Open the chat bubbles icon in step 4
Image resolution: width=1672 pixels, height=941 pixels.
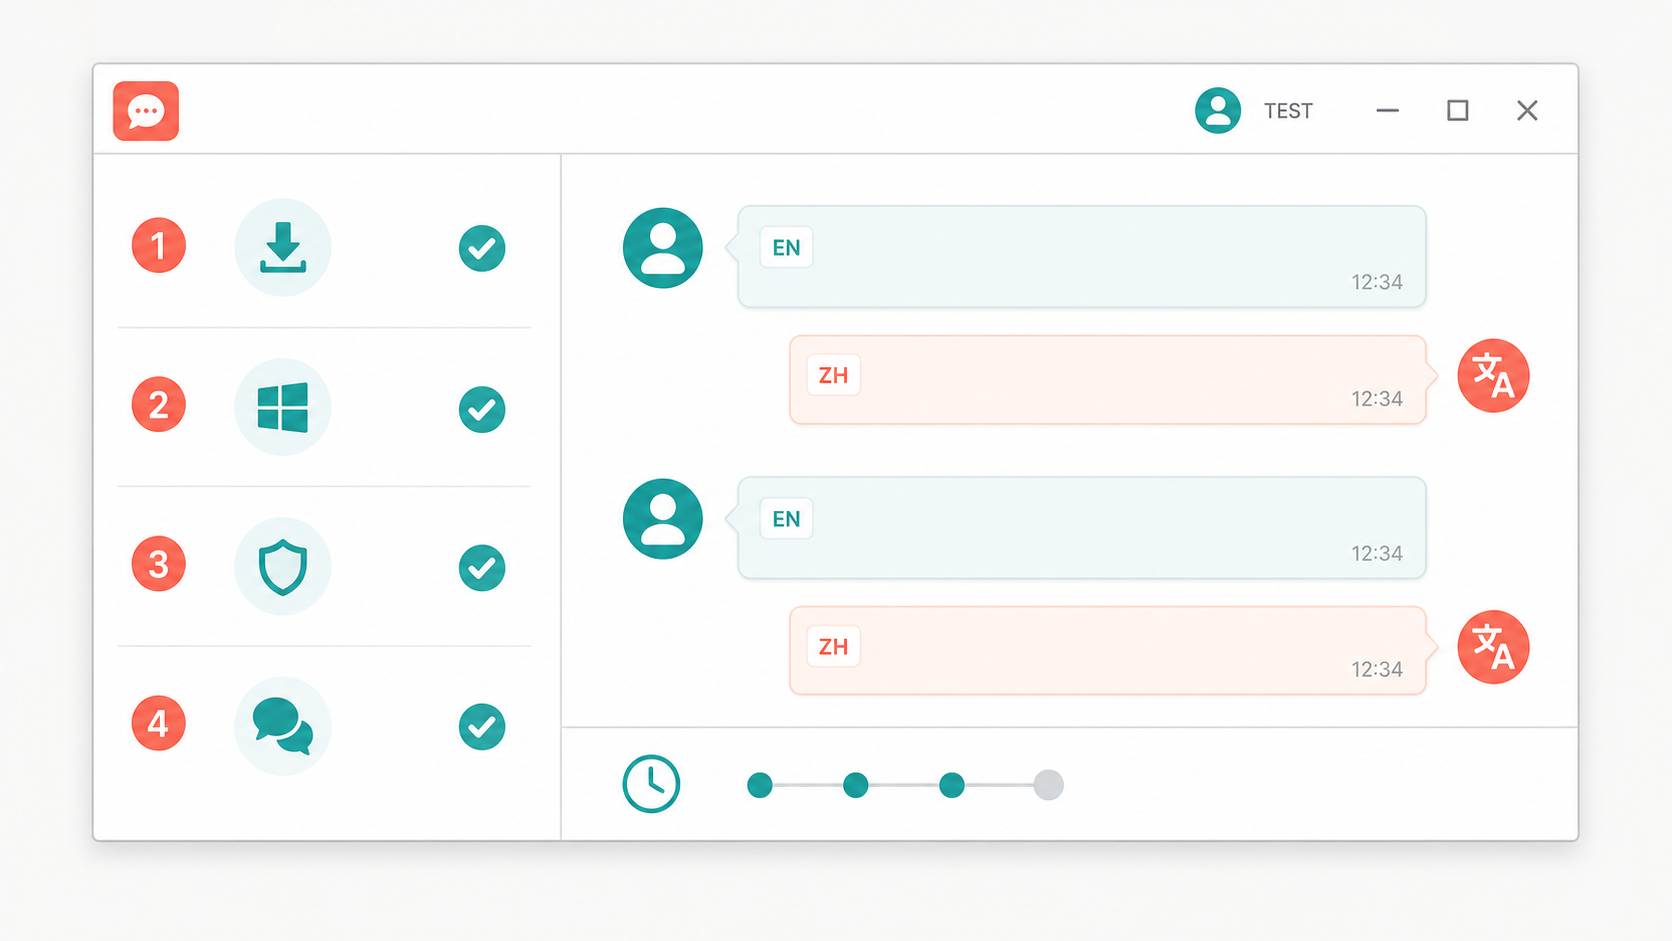[283, 726]
